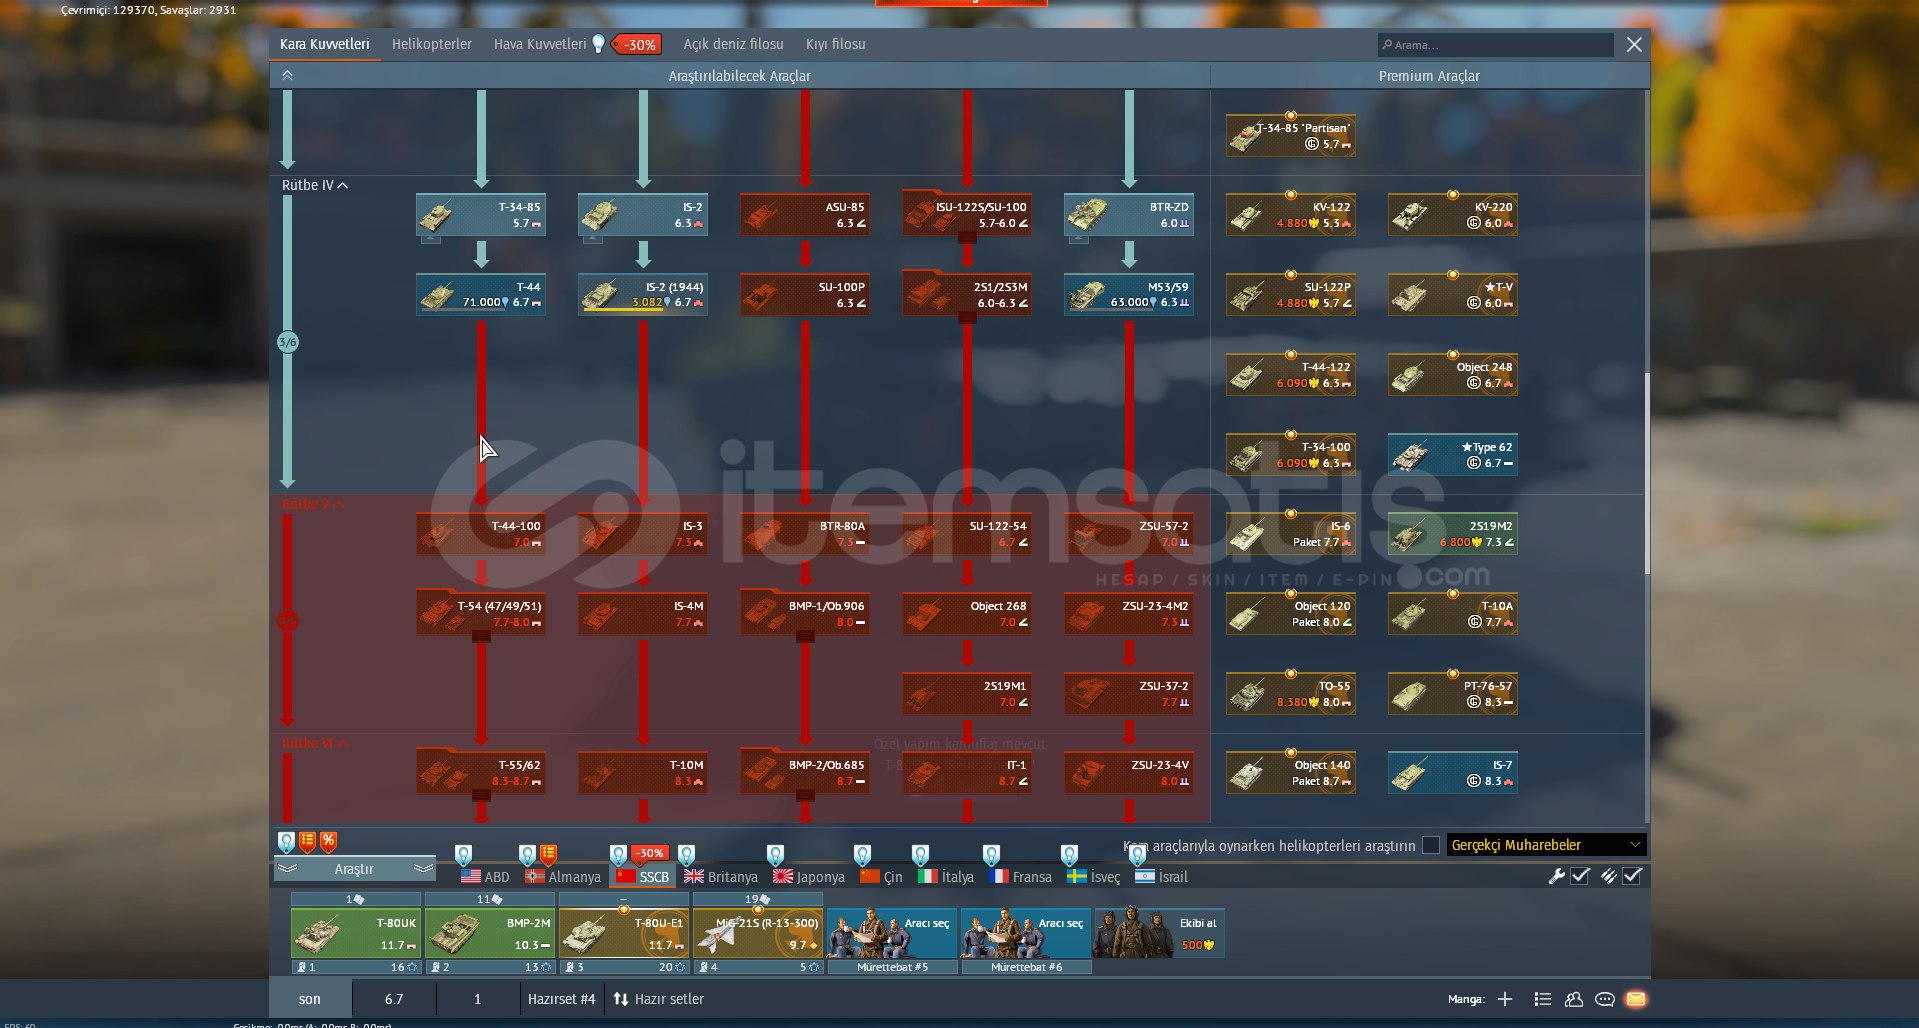
Task: Select the BTR-ZD vehicle card
Action: pyautogui.click(x=1129, y=215)
